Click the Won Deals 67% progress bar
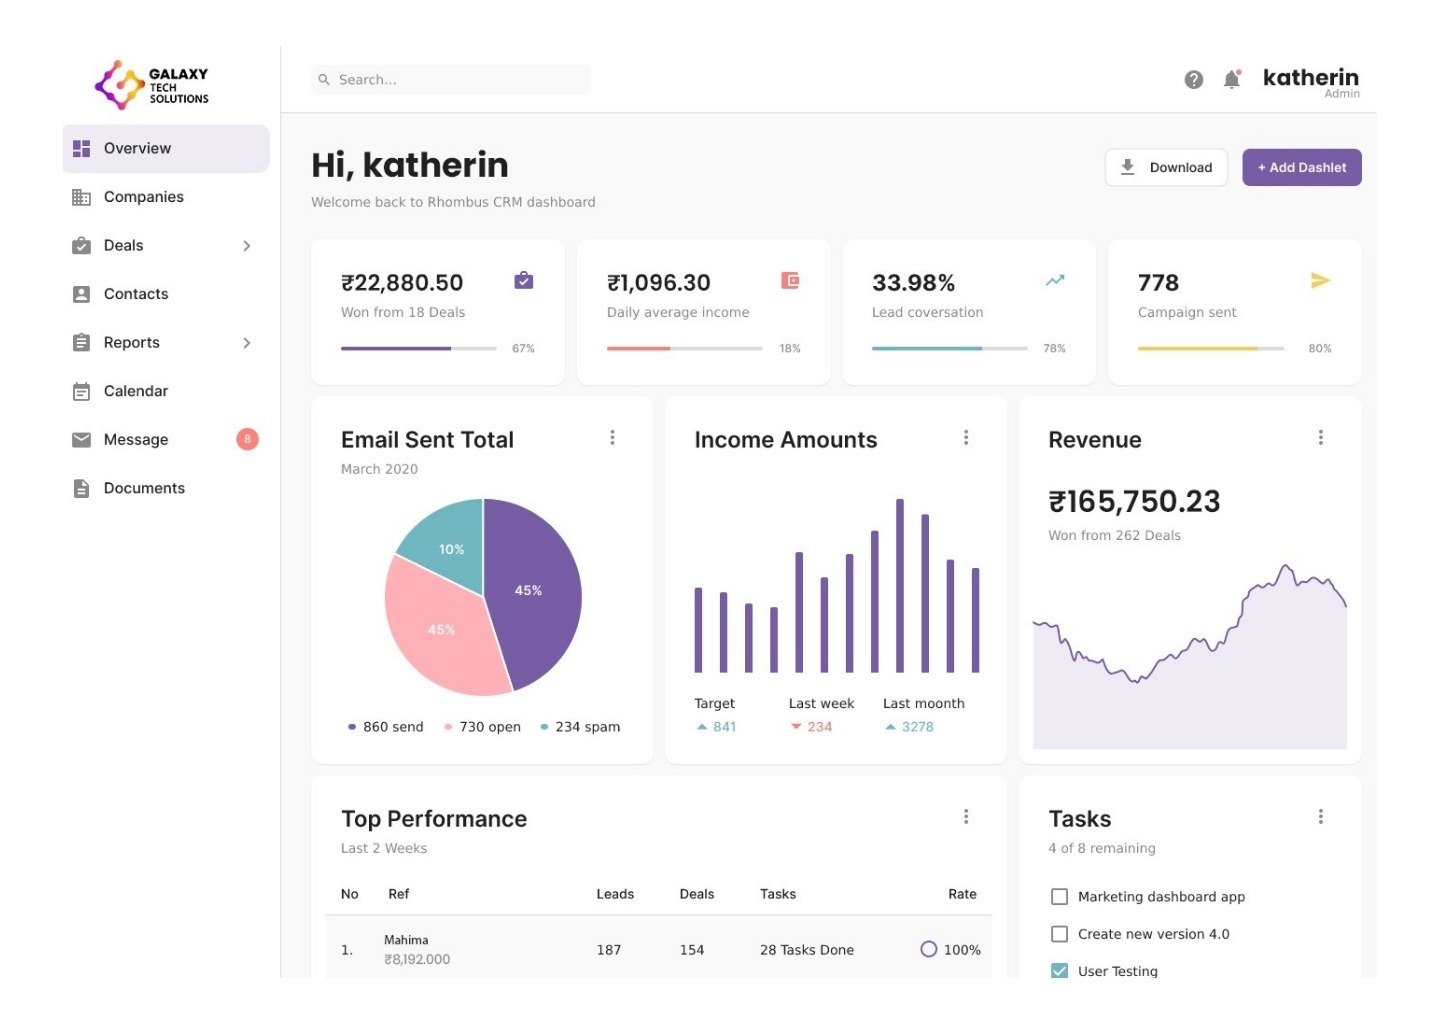 point(418,349)
